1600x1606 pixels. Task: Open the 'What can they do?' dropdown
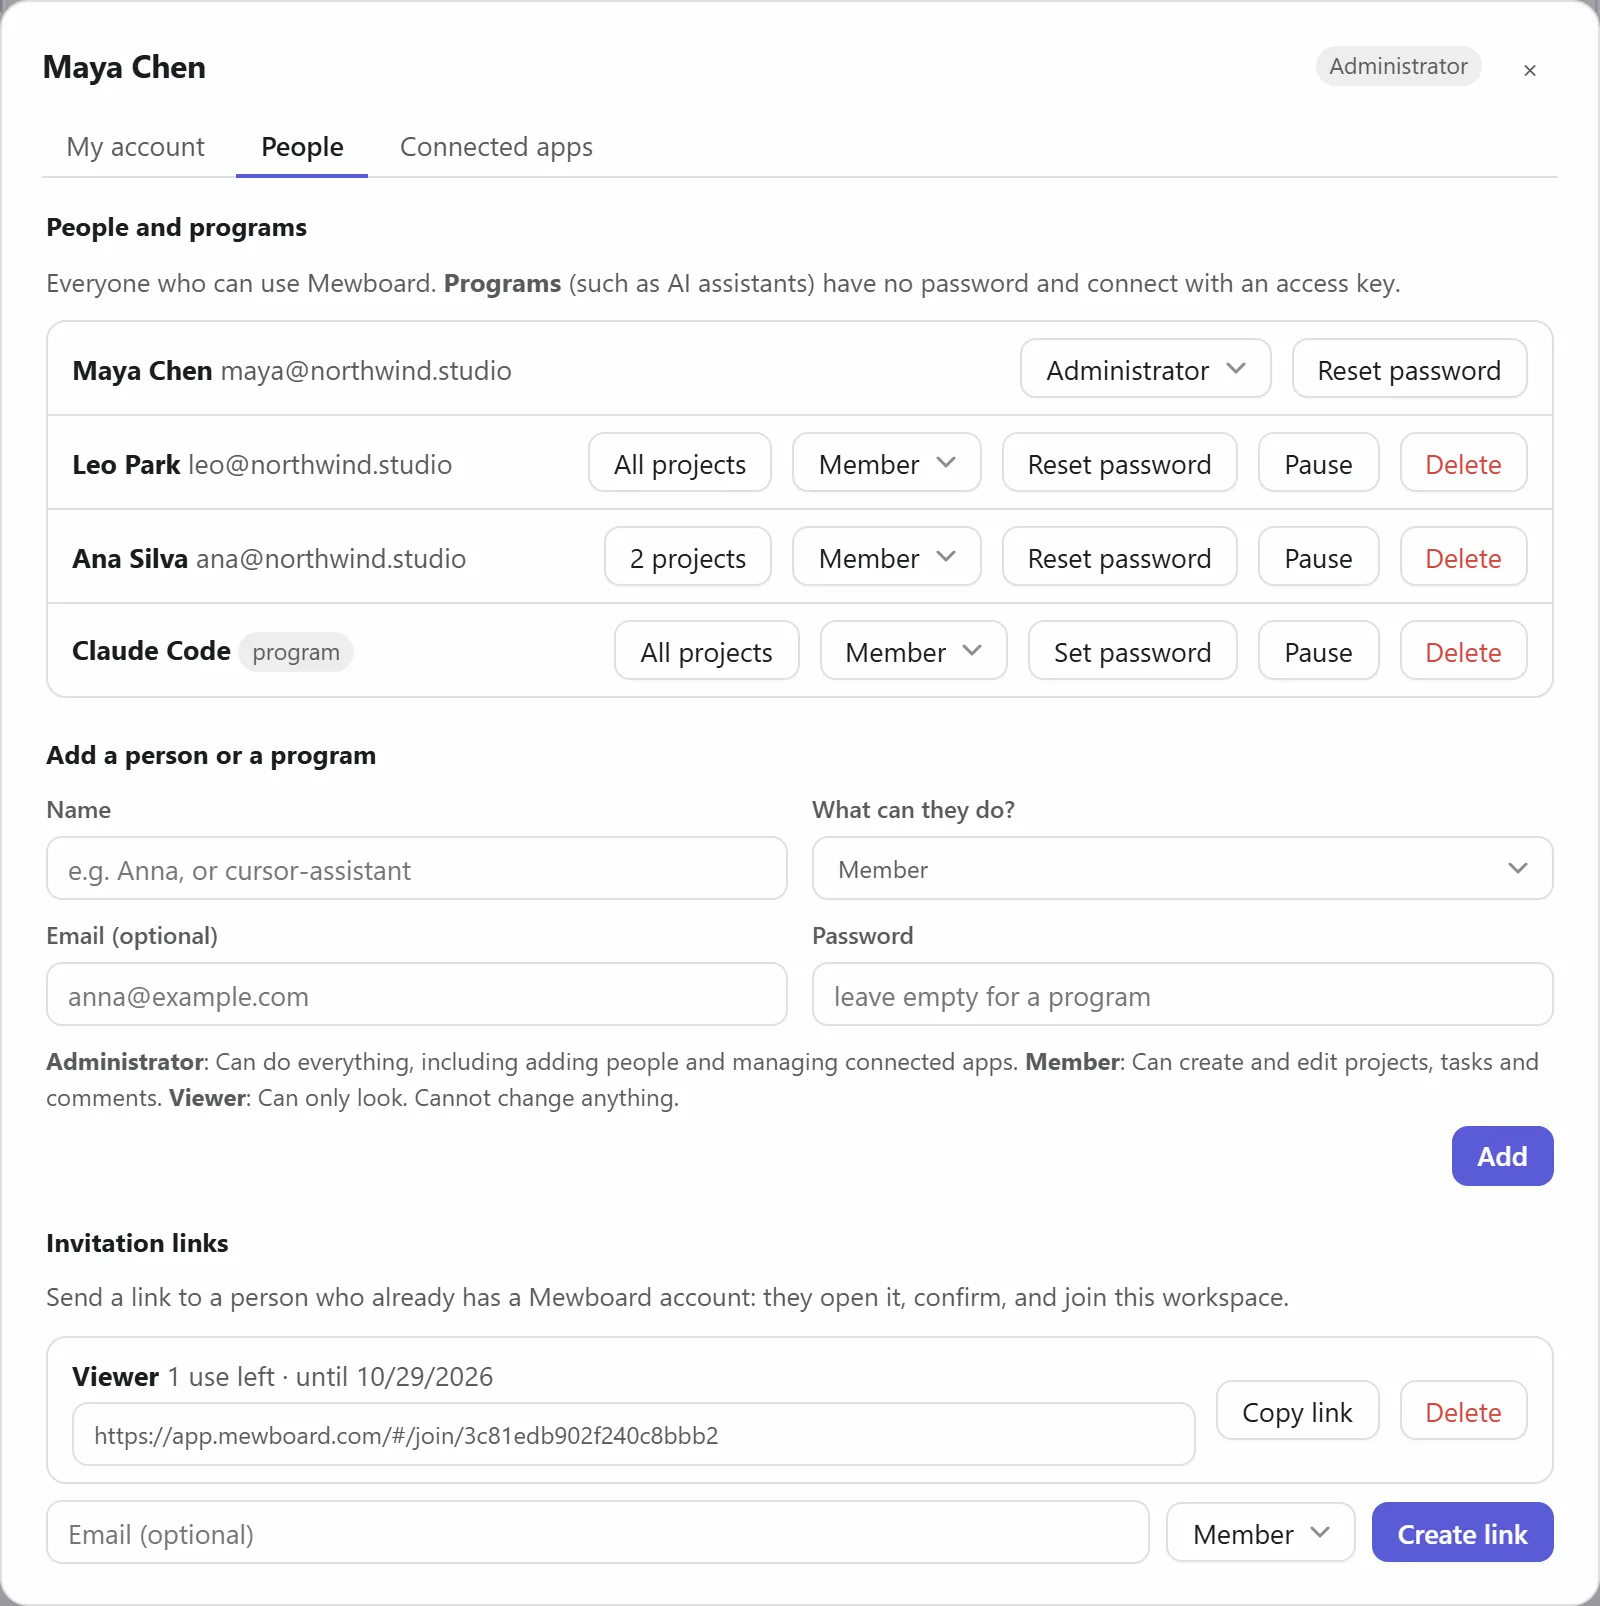(1182, 869)
